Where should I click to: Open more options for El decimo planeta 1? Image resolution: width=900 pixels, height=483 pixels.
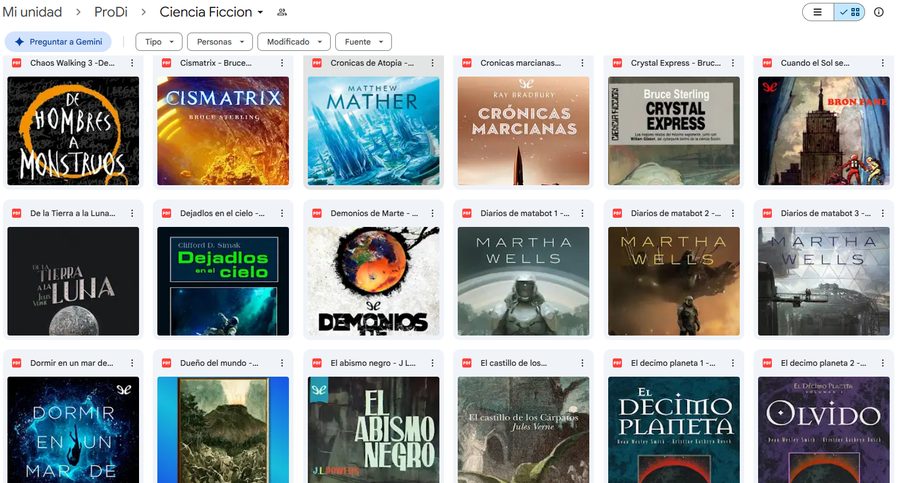[x=732, y=363]
